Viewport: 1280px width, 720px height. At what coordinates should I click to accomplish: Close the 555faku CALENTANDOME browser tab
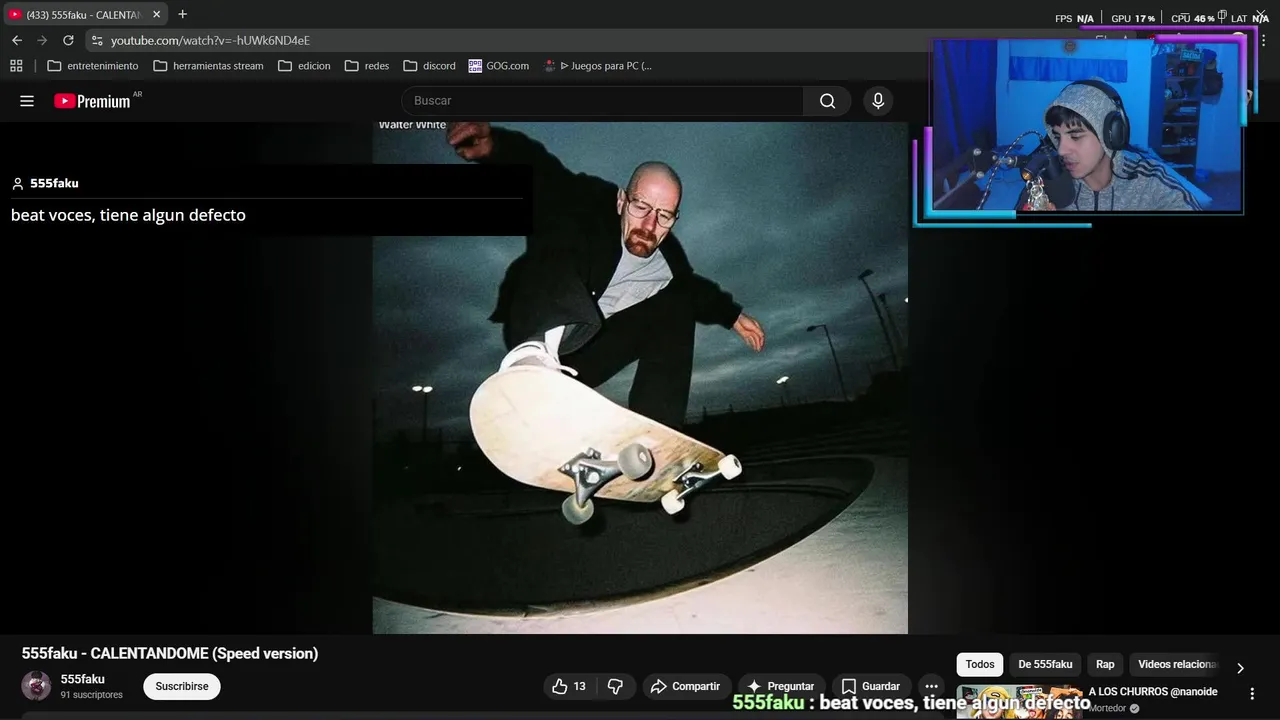click(157, 15)
